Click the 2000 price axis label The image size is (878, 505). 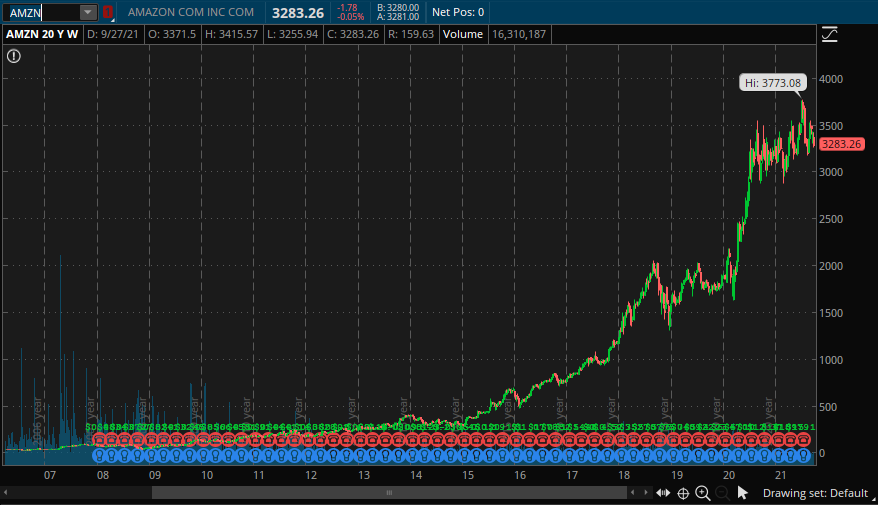tap(831, 266)
